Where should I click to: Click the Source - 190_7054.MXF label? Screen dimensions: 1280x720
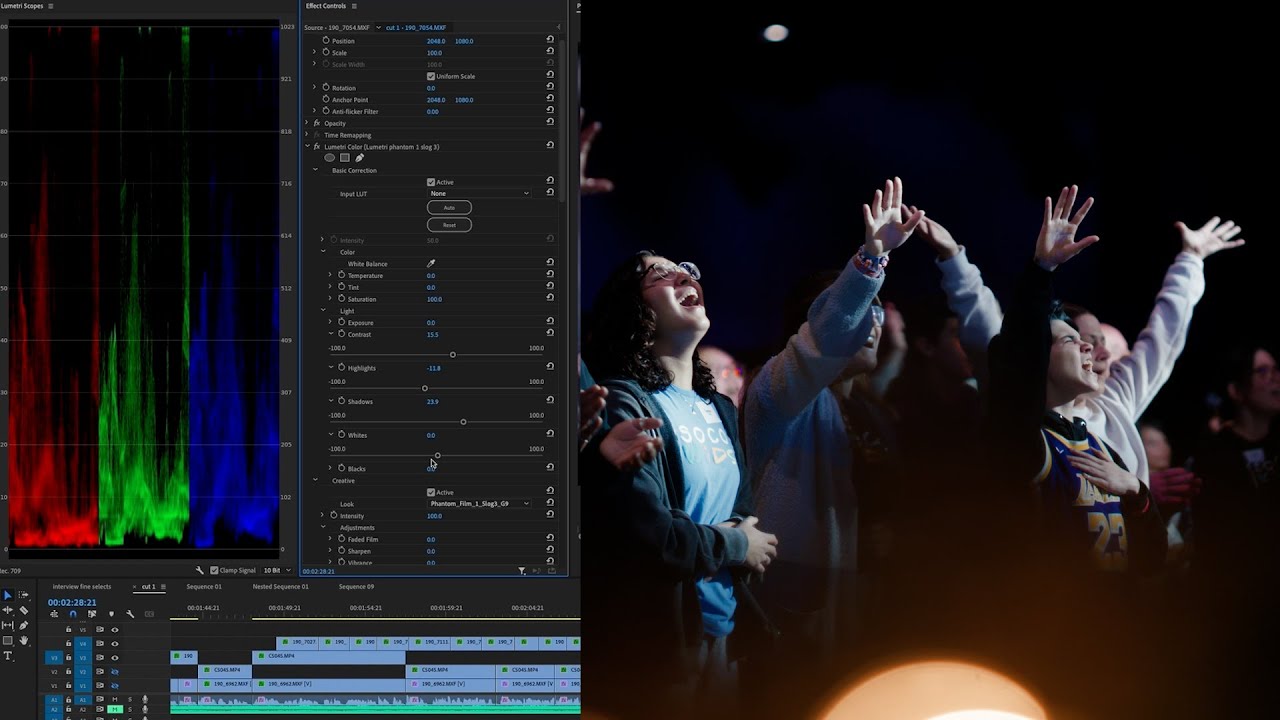tap(338, 27)
